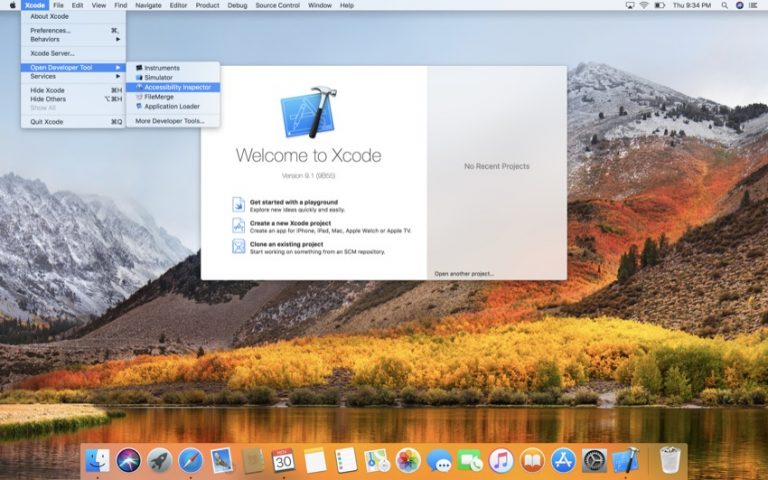Open Messages from the Dock
The image size is (768, 480).
(439, 461)
